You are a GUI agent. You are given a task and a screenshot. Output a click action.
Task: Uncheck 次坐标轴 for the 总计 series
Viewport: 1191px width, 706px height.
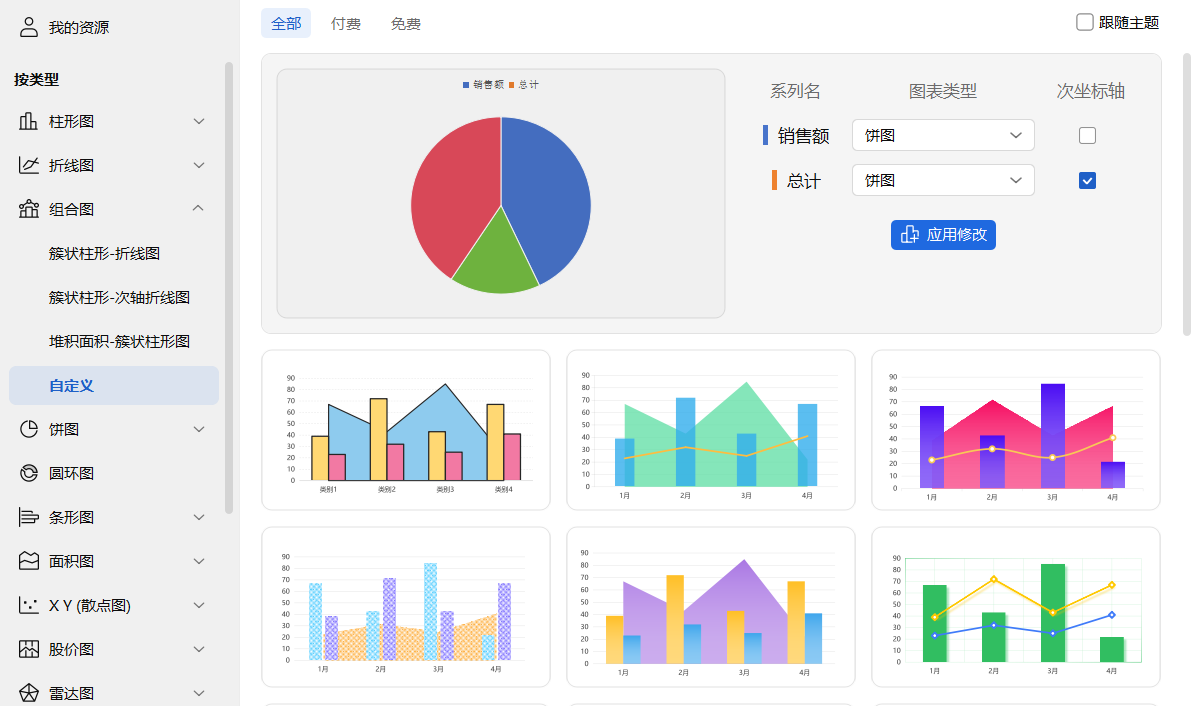(1087, 180)
